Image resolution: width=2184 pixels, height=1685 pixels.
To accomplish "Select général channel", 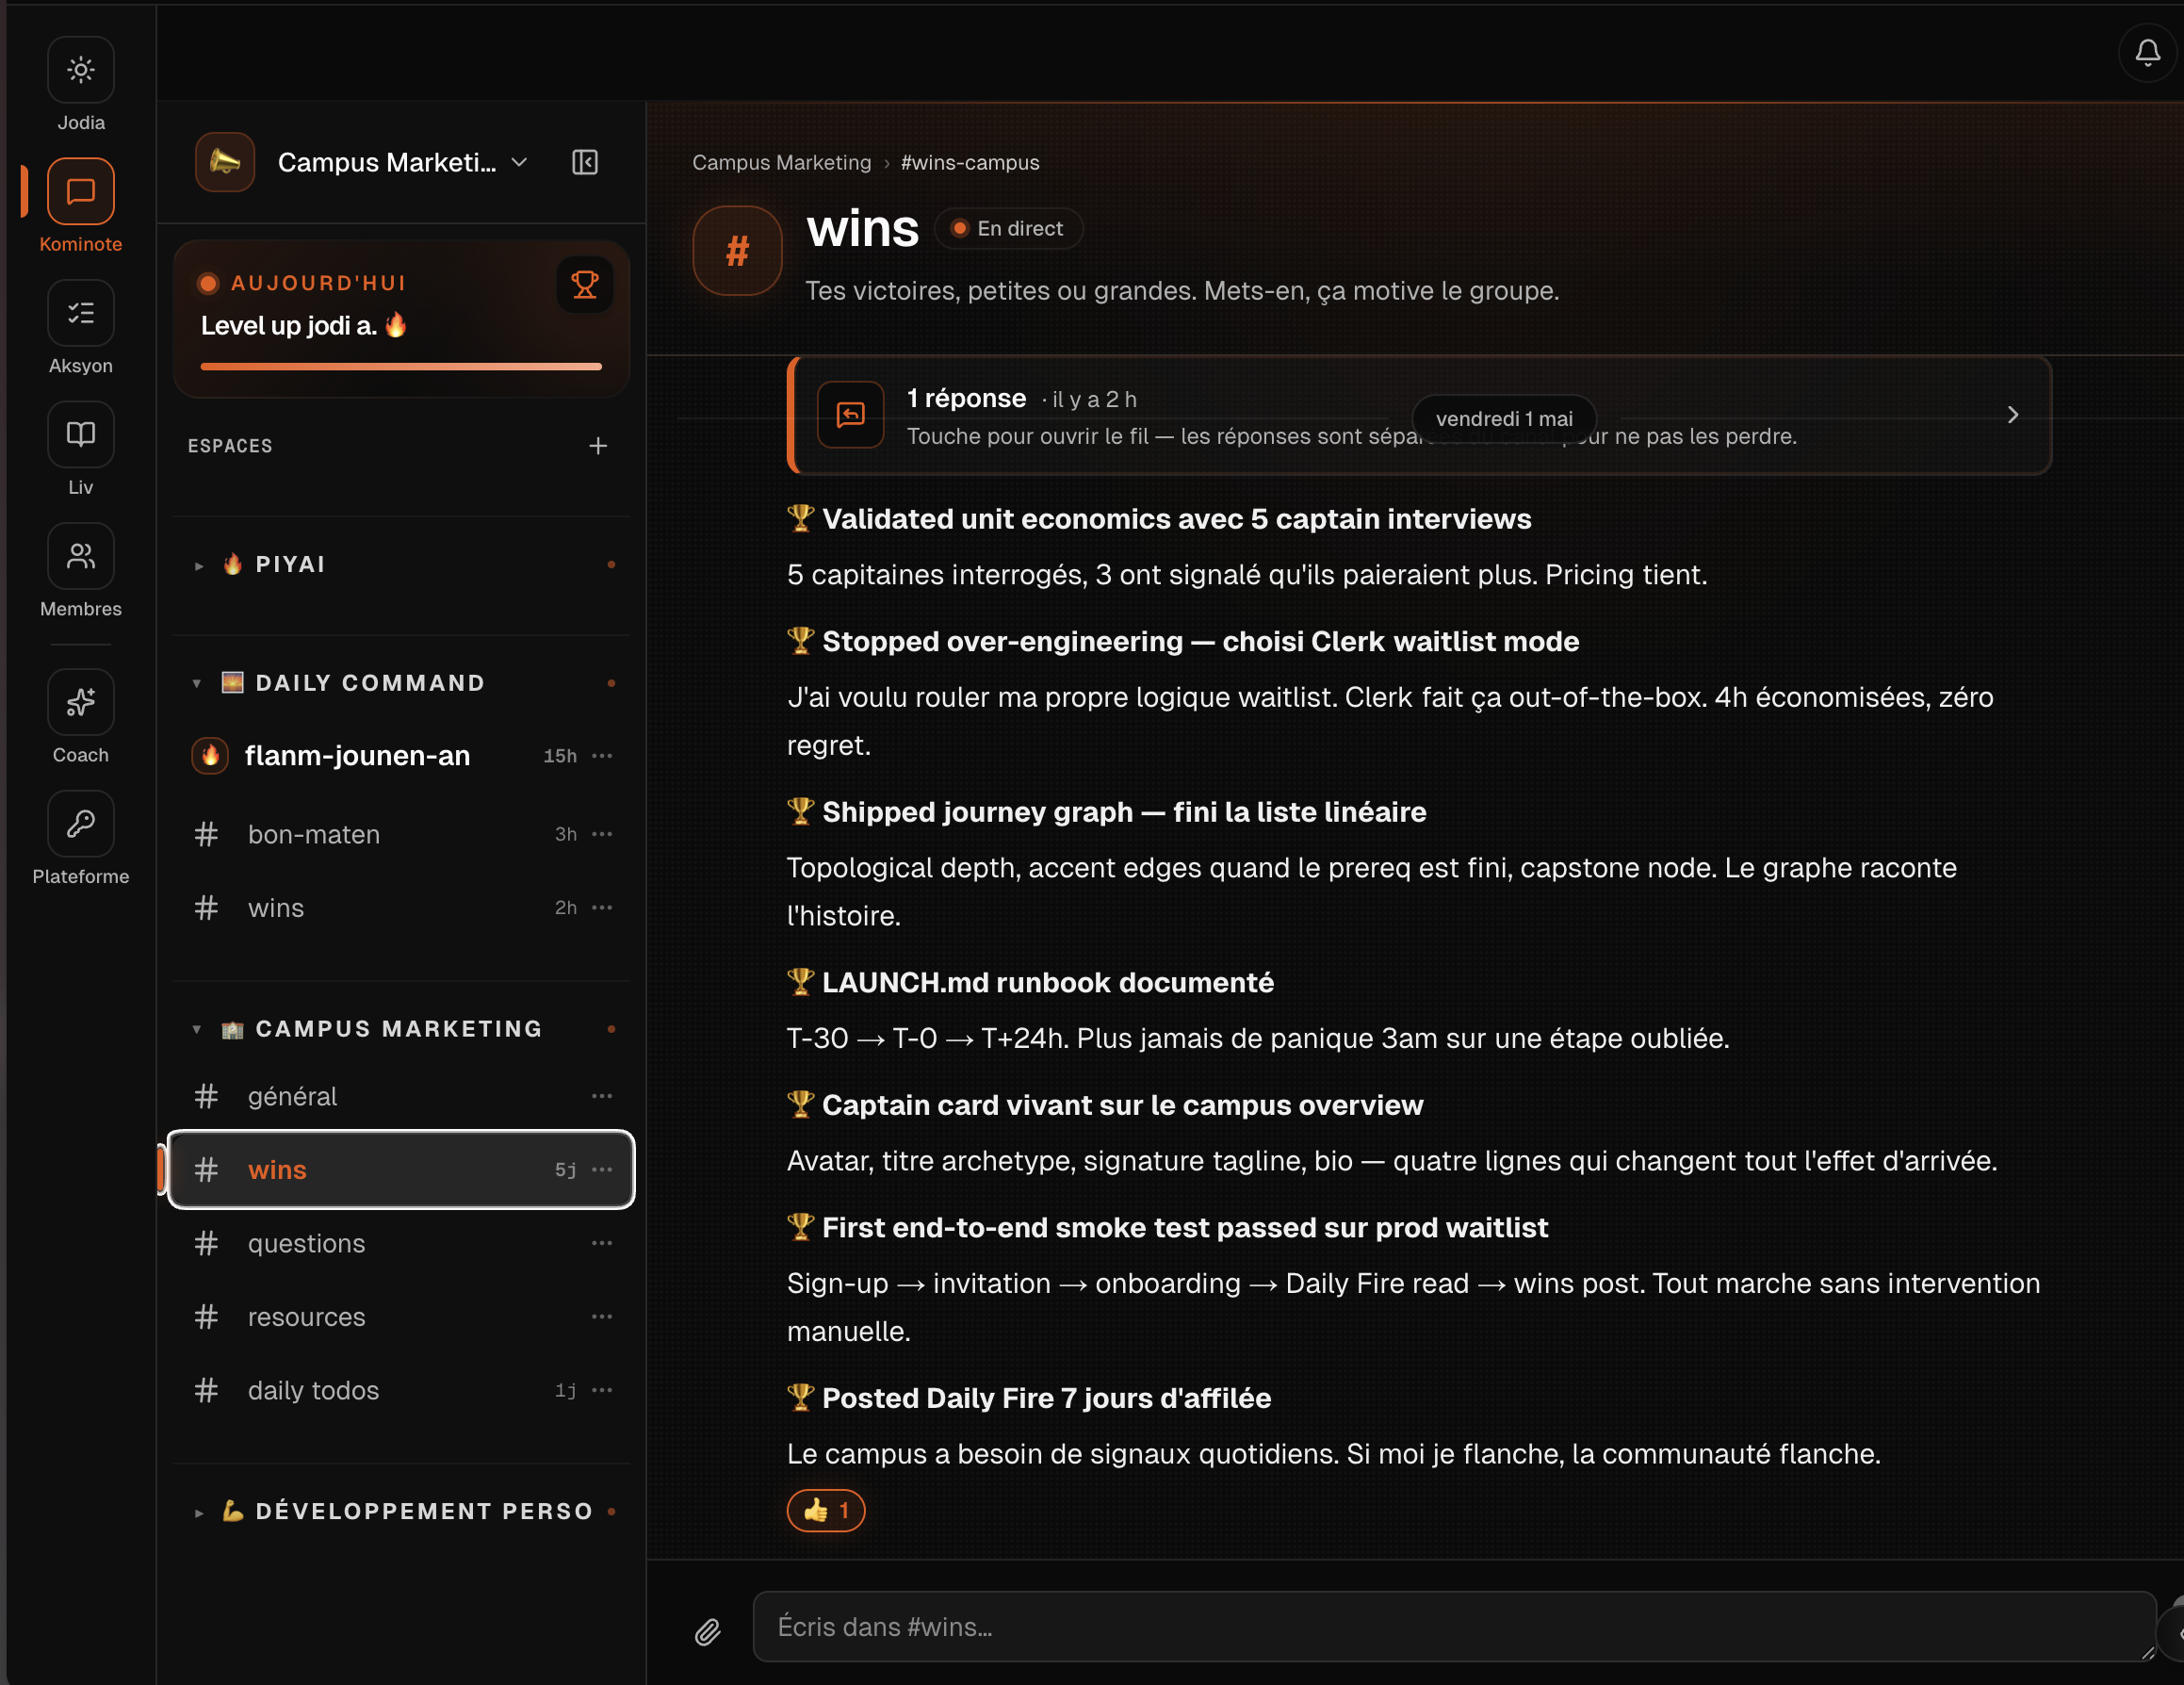I will coord(401,1096).
